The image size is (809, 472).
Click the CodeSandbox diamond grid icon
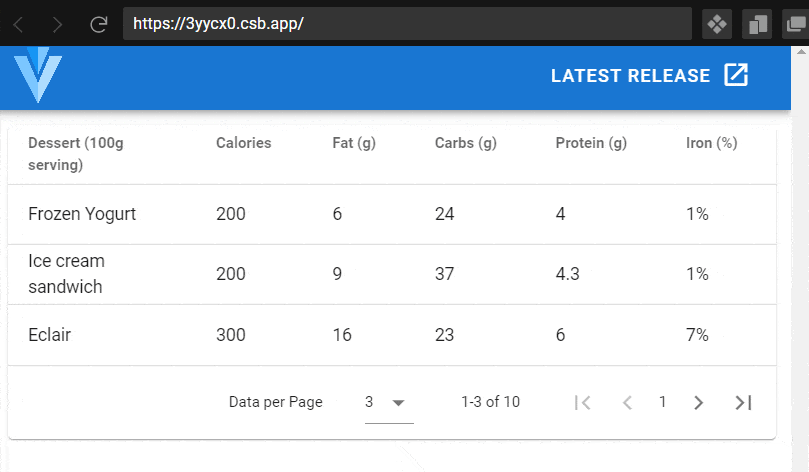pyautogui.click(x=717, y=24)
